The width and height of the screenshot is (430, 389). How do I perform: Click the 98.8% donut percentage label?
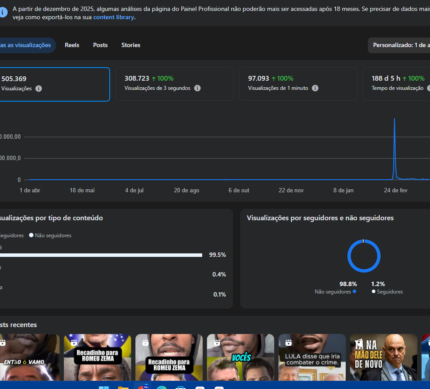click(x=348, y=284)
